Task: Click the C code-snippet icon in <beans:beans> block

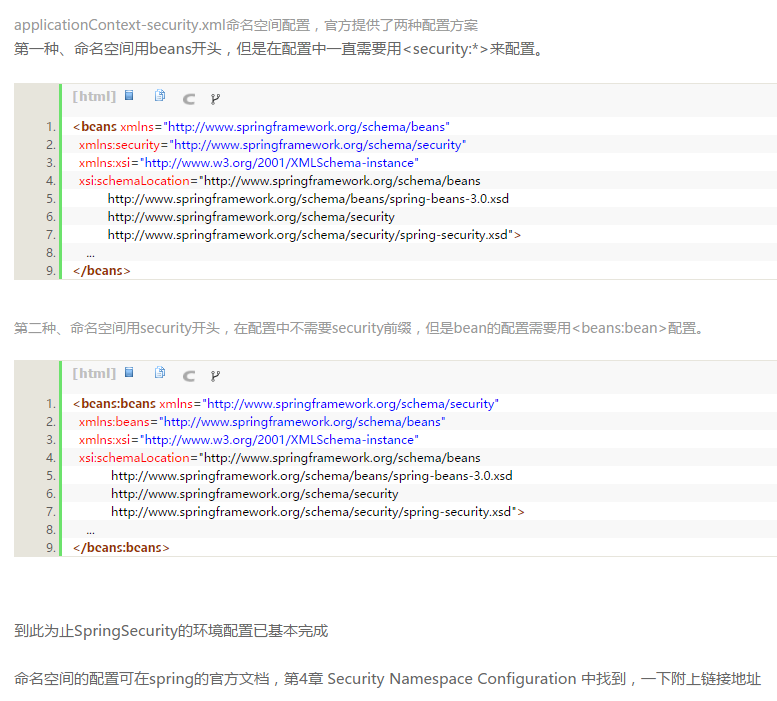Action: pos(189,376)
